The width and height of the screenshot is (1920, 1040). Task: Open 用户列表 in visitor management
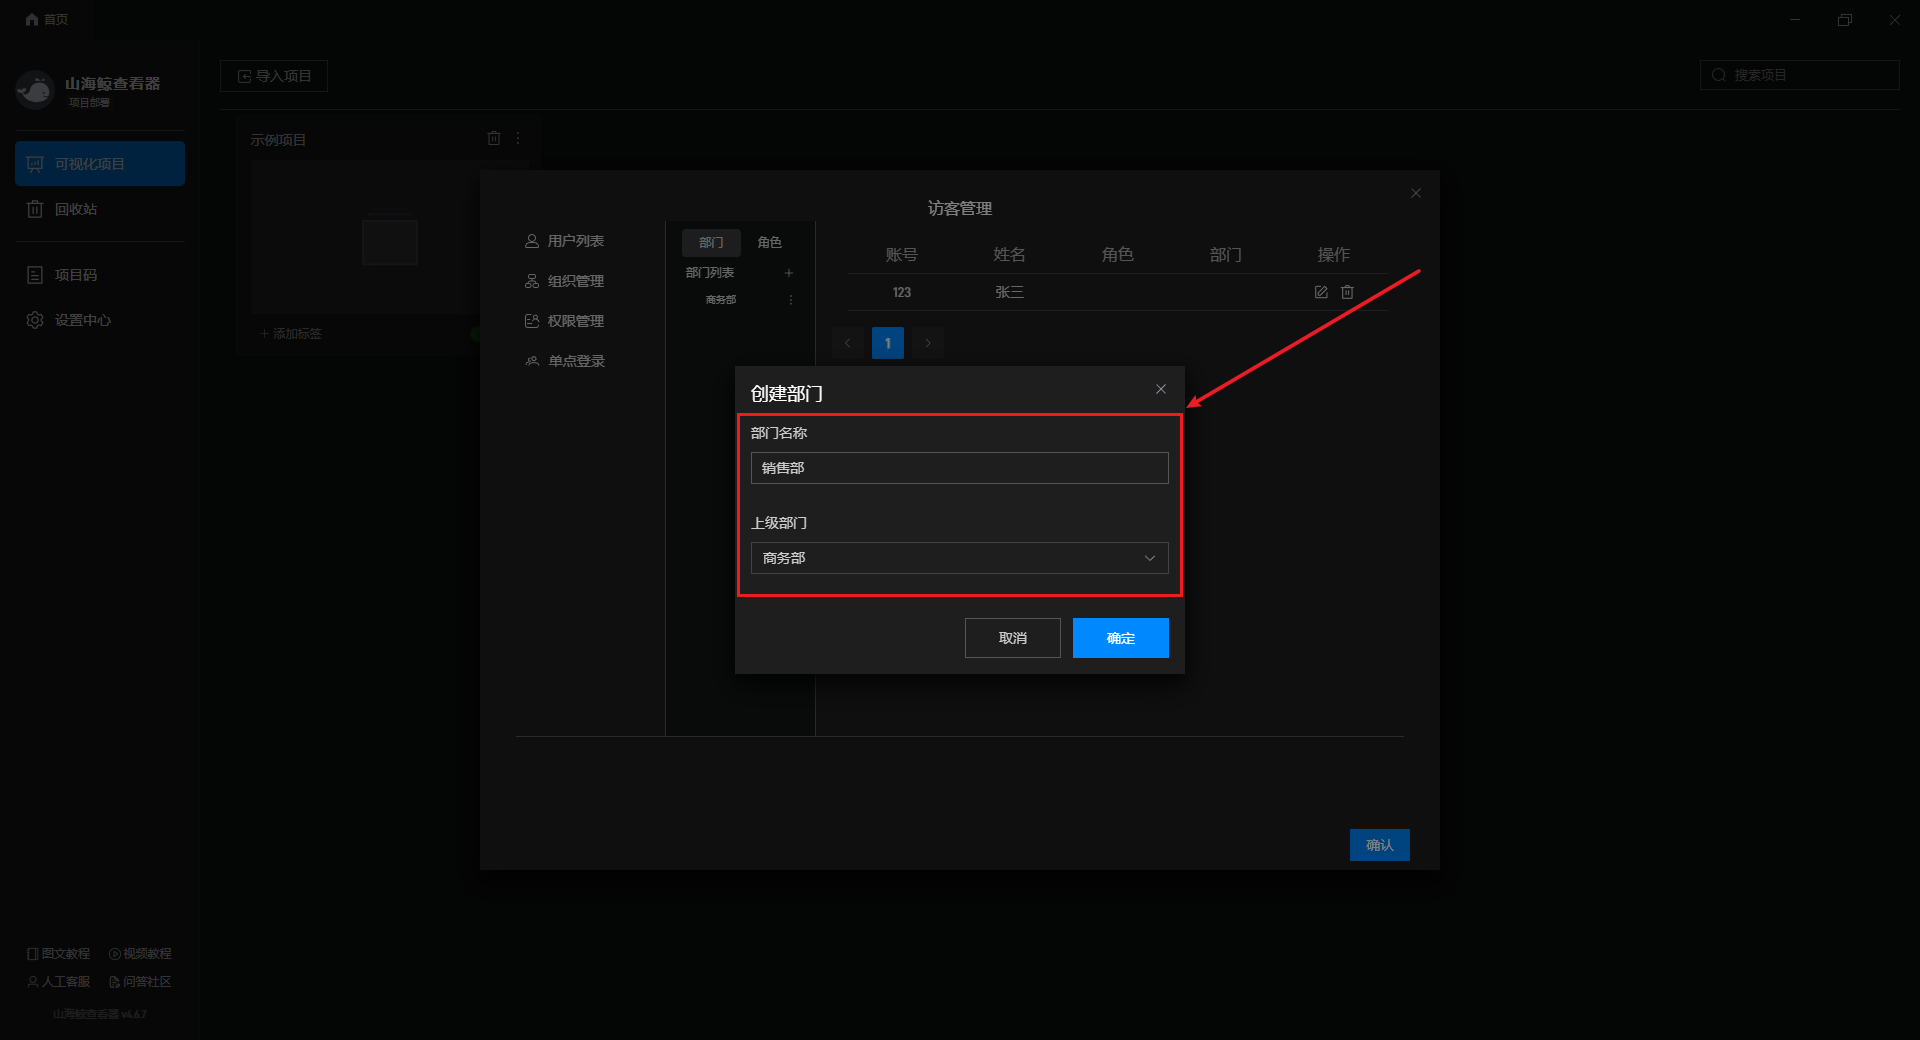(575, 241)
